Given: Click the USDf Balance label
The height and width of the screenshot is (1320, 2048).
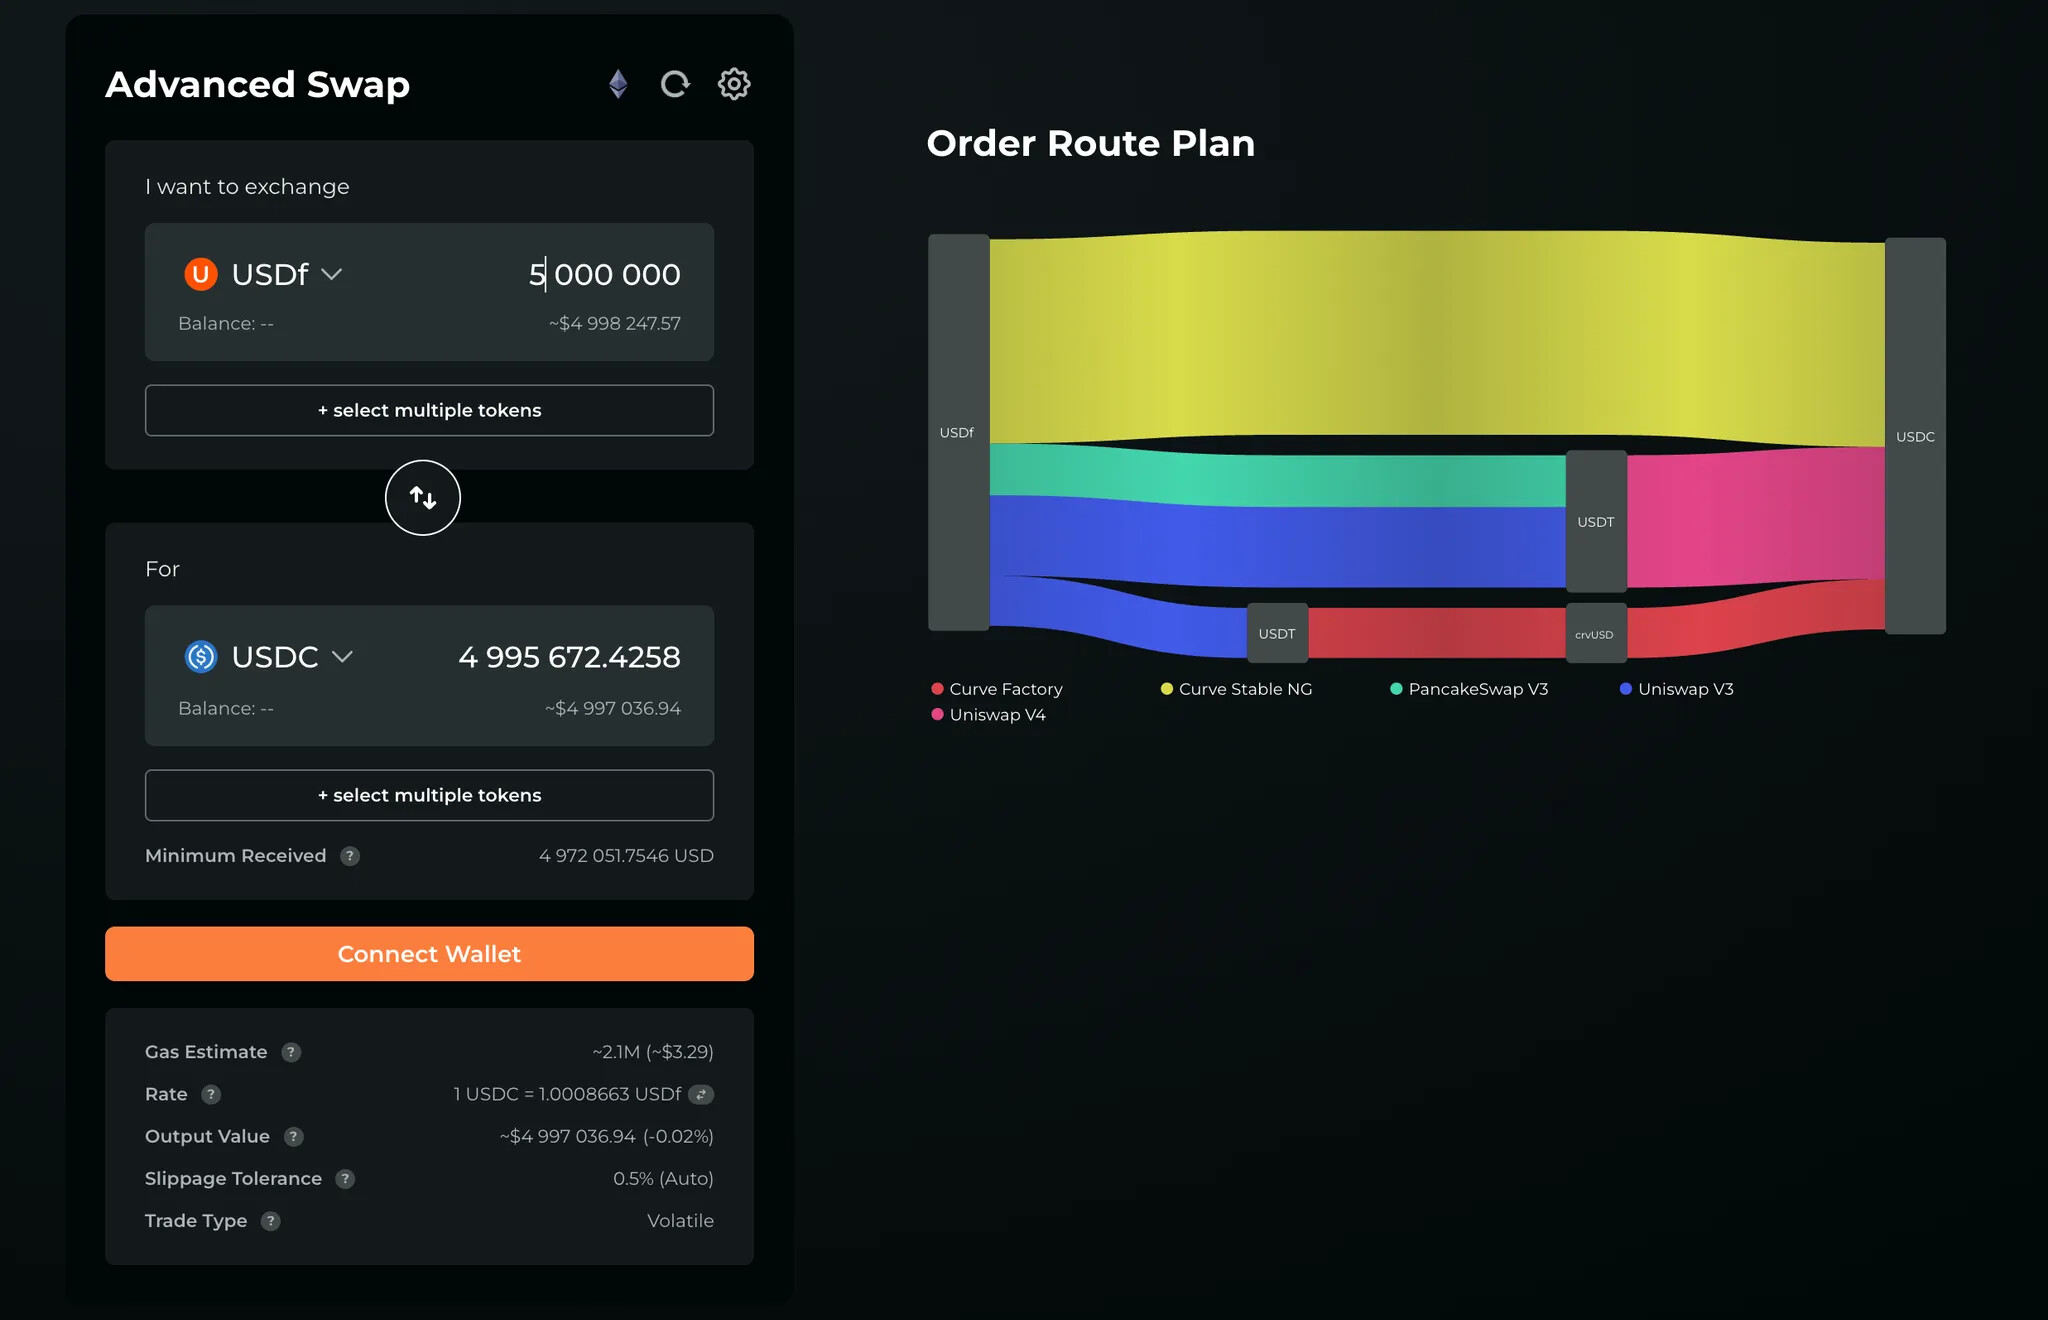Looking at the screenshot, I should click(x=226, y=324).
